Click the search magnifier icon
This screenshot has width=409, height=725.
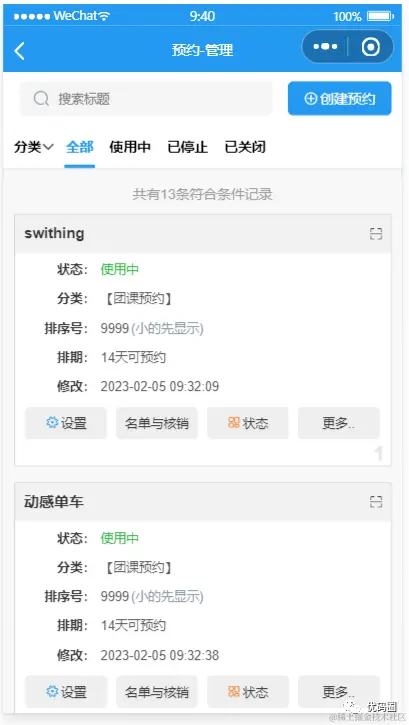click(41, 98)
